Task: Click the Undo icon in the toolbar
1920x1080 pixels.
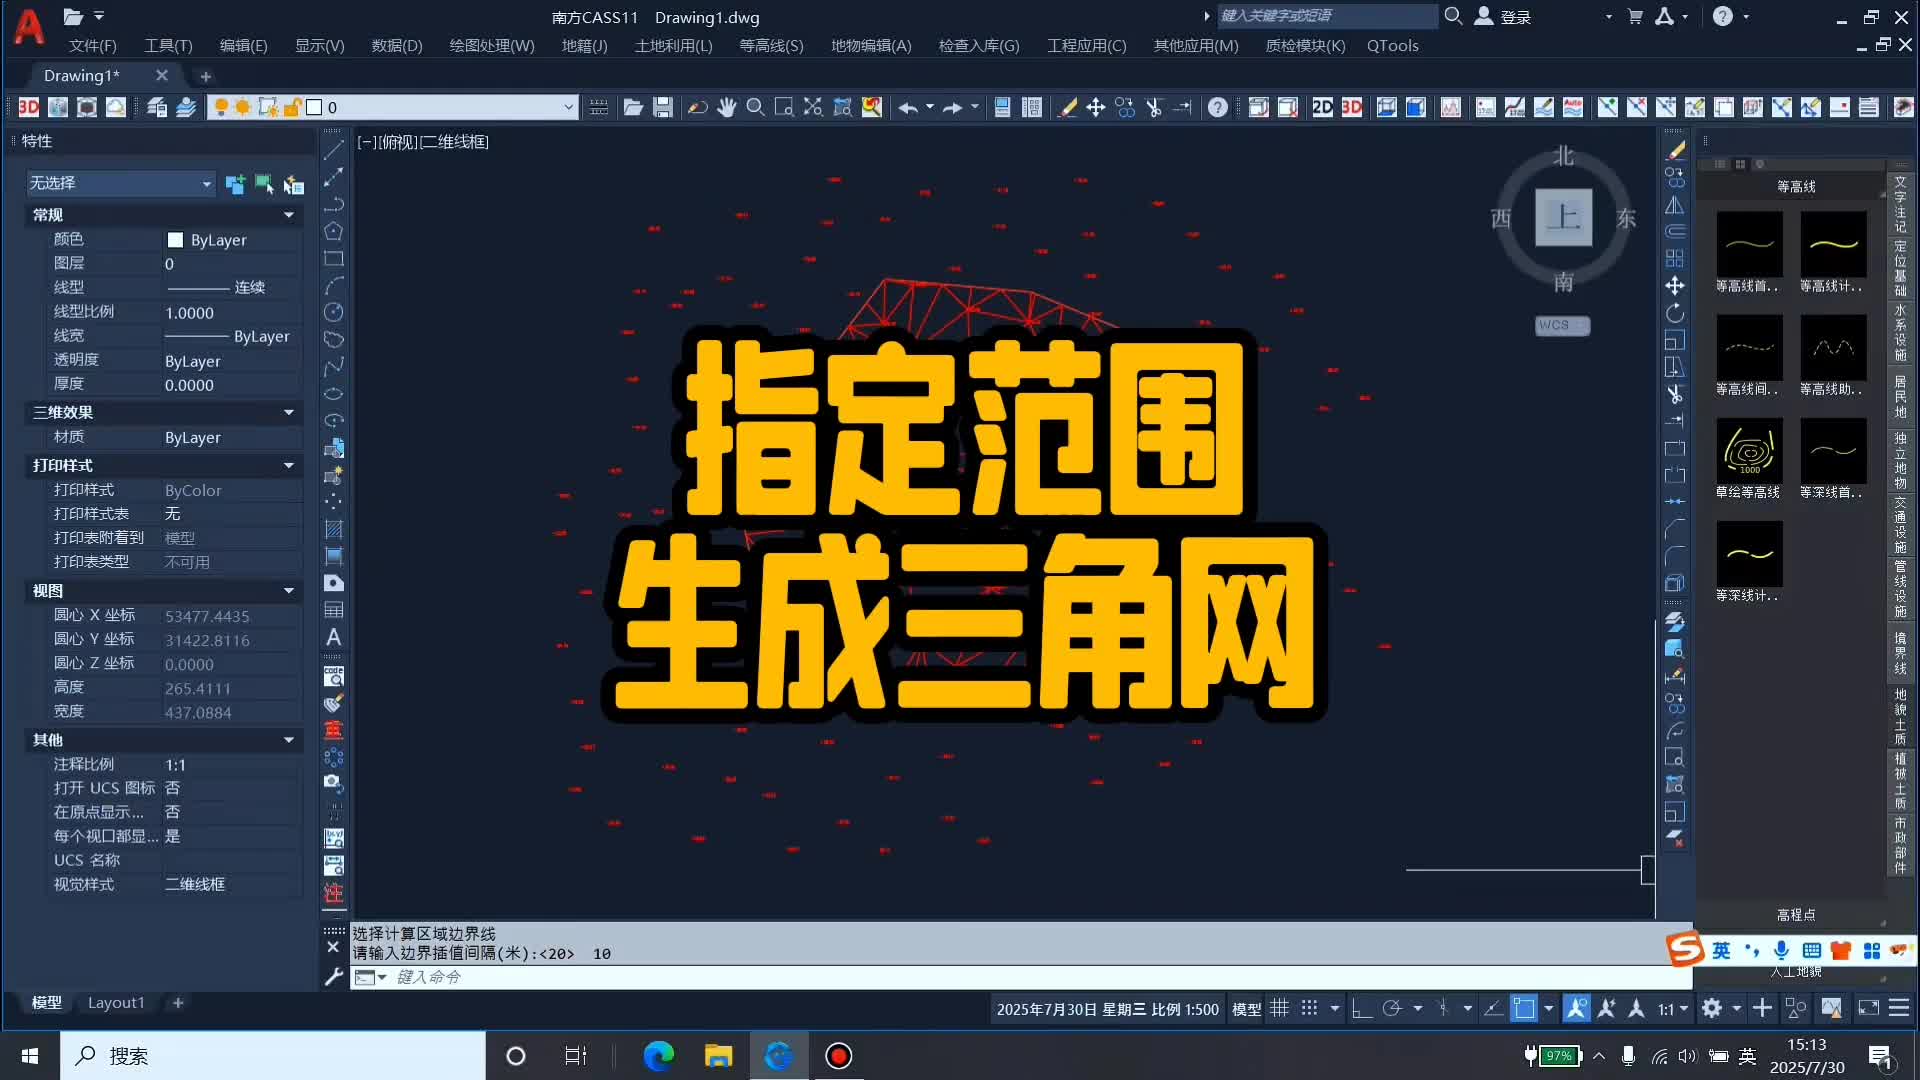Action: tap(908, 107)
